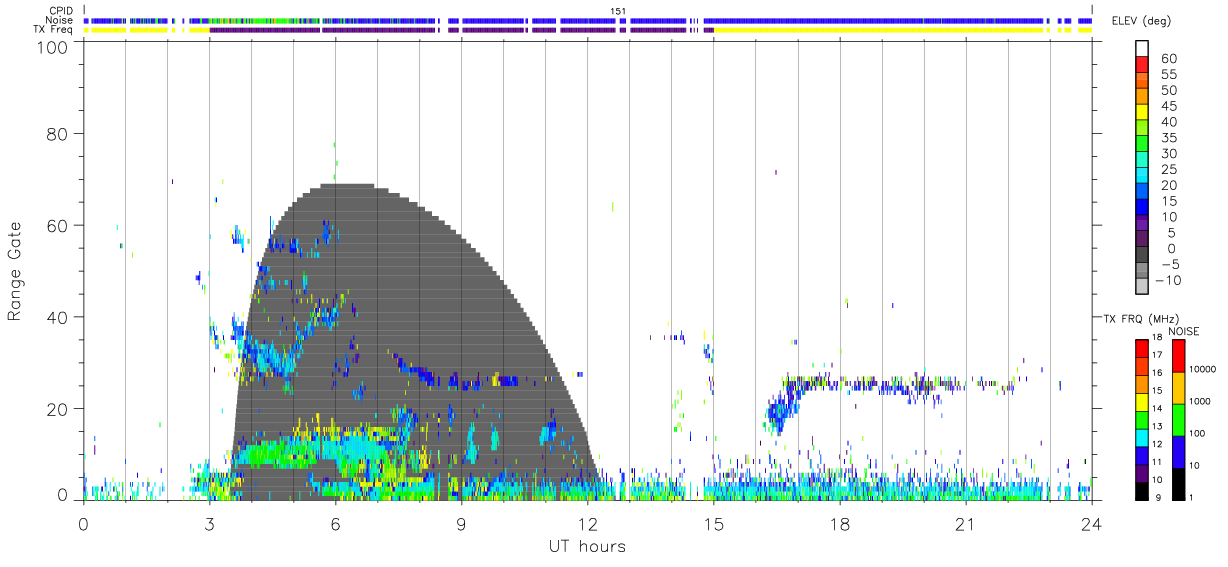Viewport: 1228px width, 567px height.
Task: Select the 18 tick on the UT hours axis
Action: (840, 523)
